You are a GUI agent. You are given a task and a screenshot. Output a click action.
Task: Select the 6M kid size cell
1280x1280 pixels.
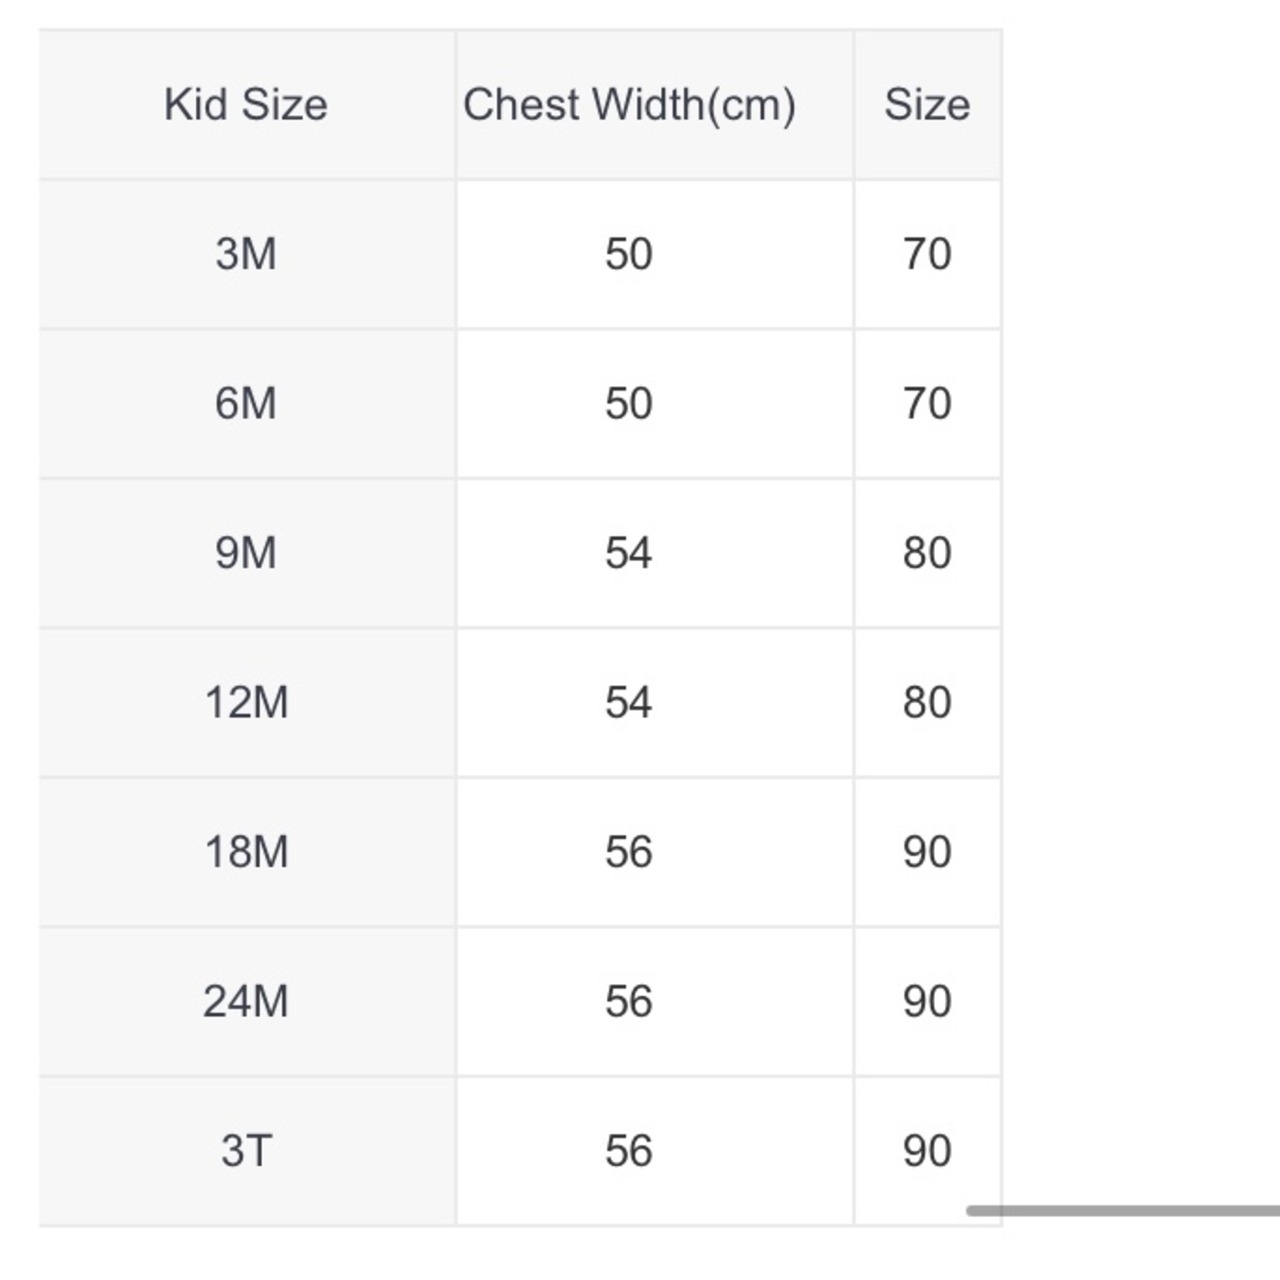pyautogui.click(x=246, y=404)
